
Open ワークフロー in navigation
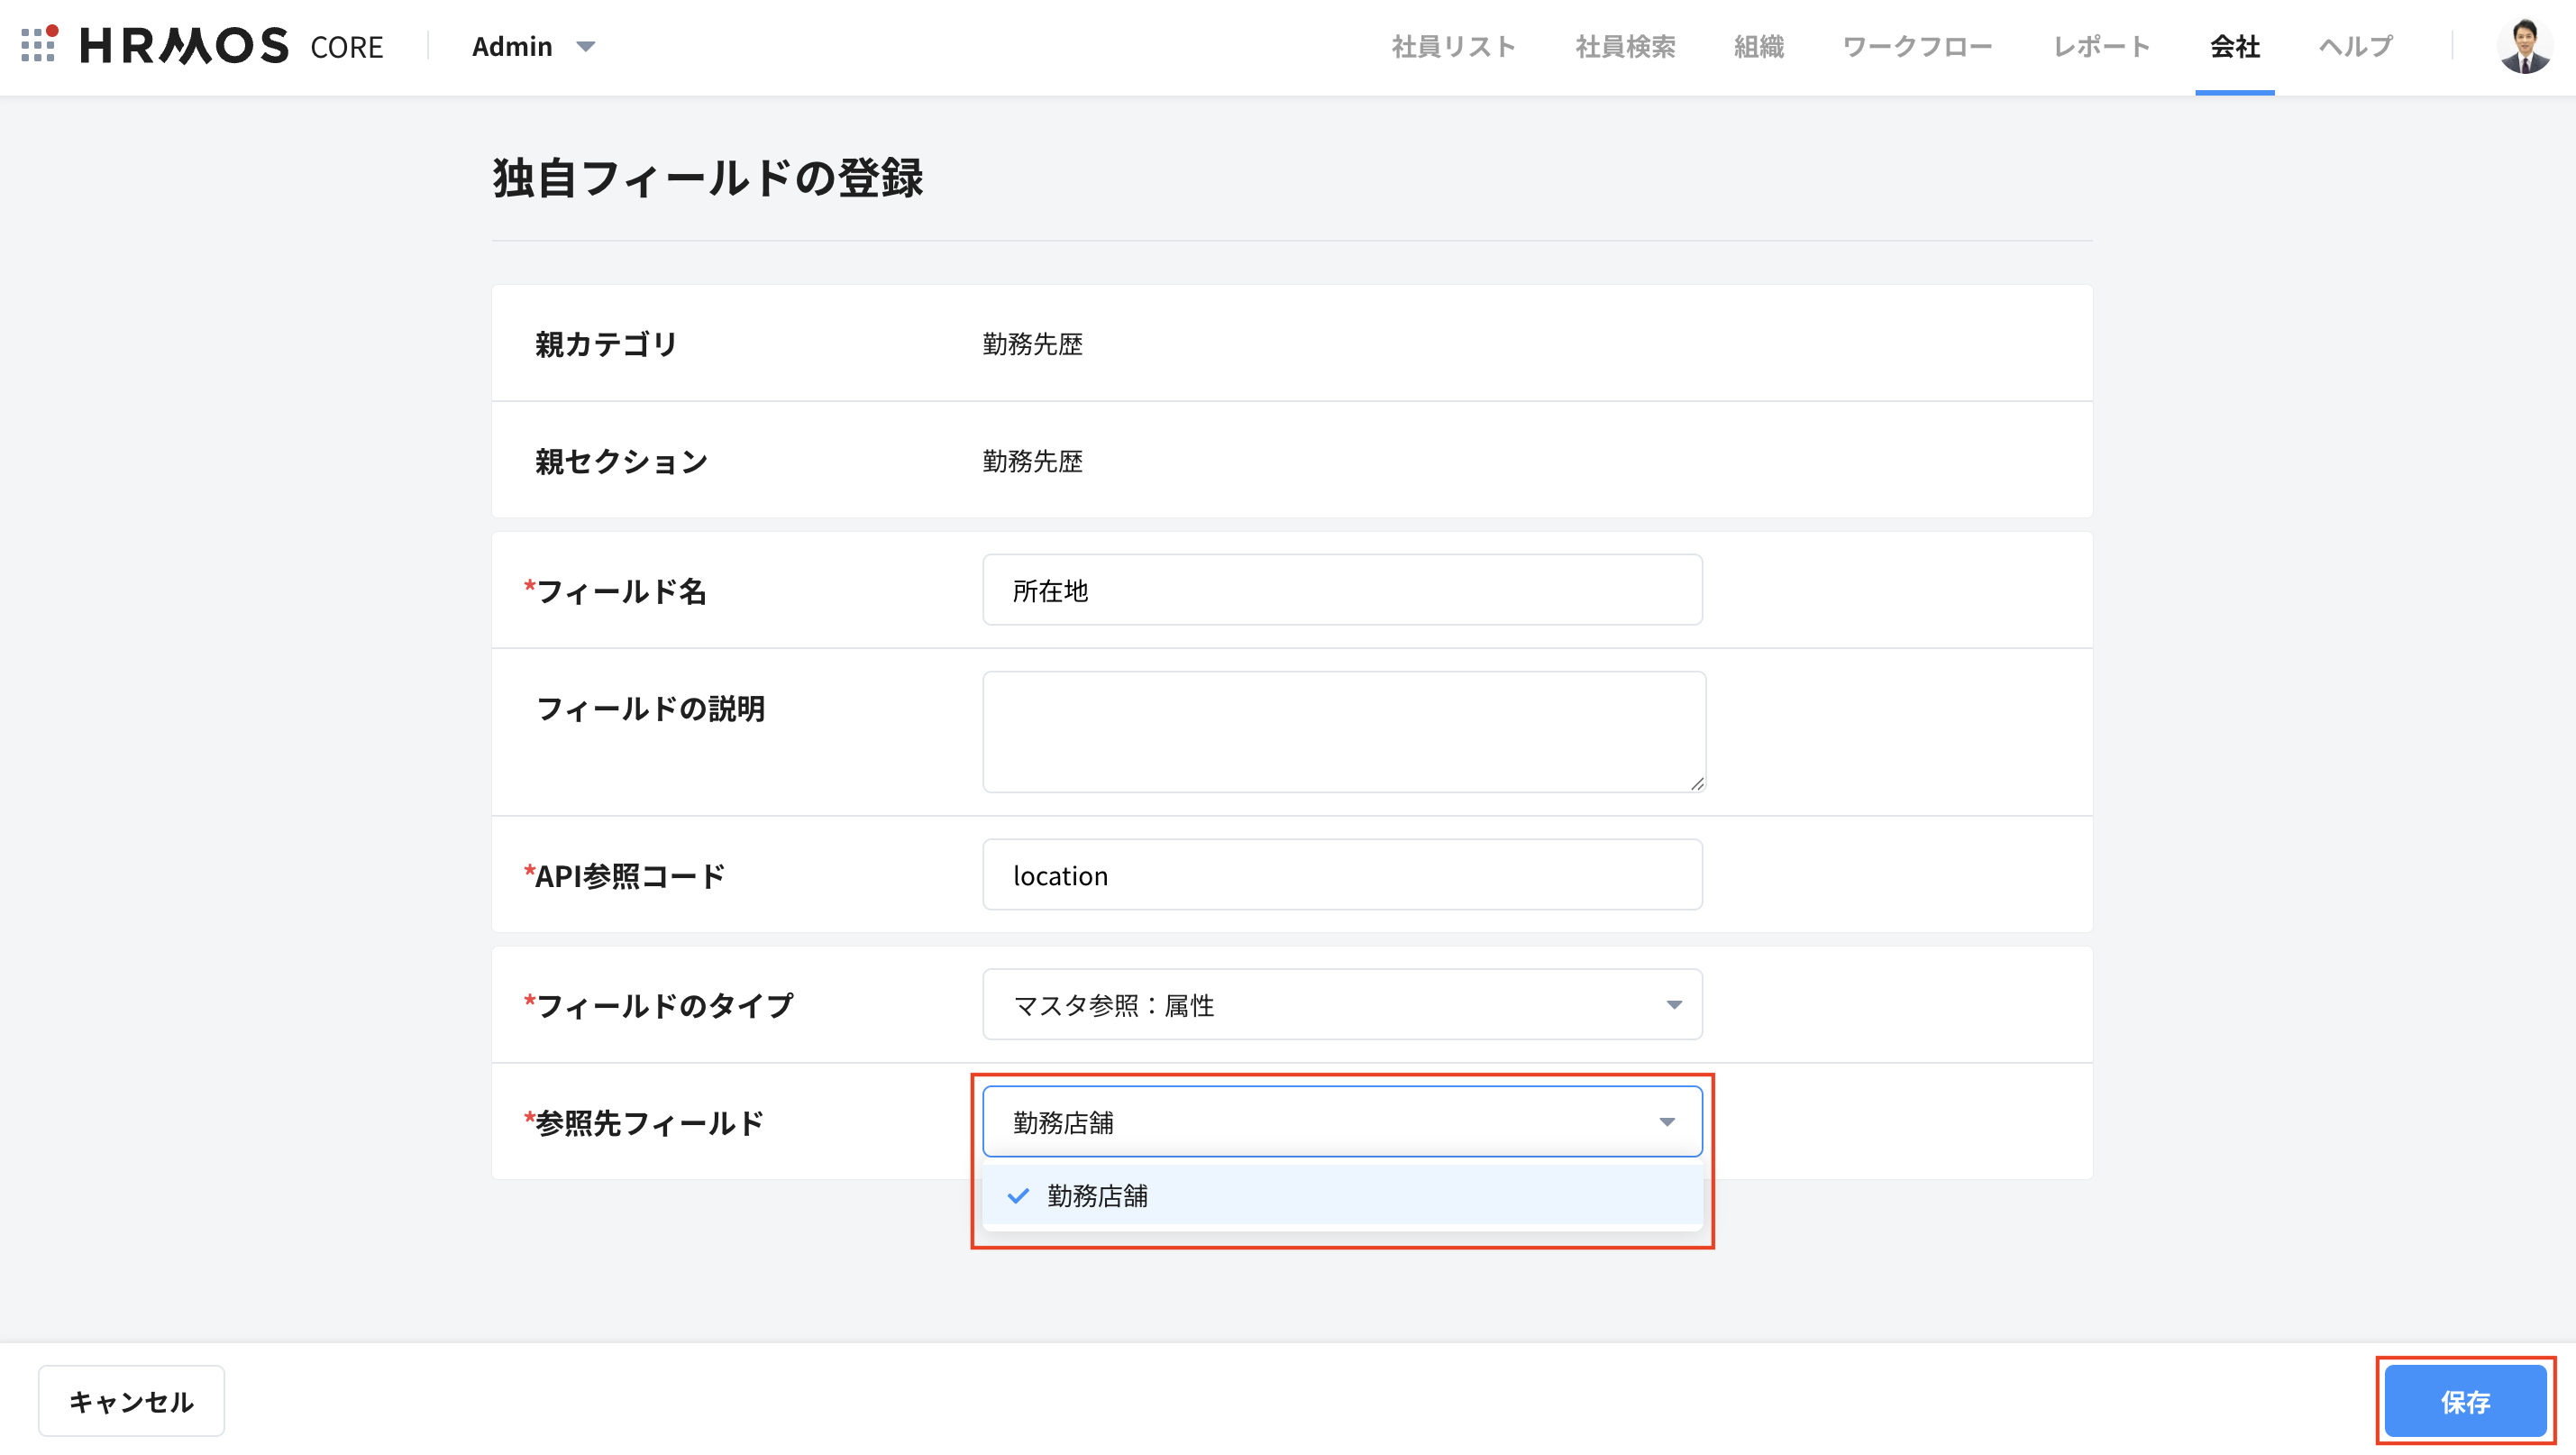(x=1917, y=47)
